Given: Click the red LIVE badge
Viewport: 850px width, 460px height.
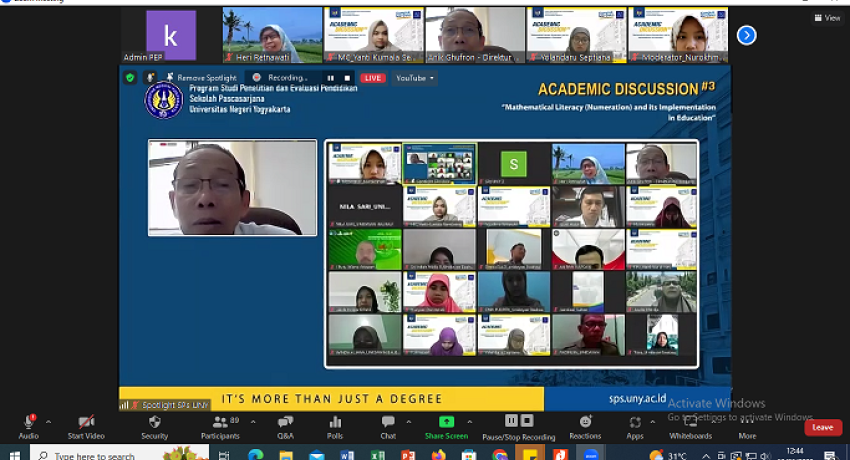Looking at the screenshot, I should coord(372,78).
